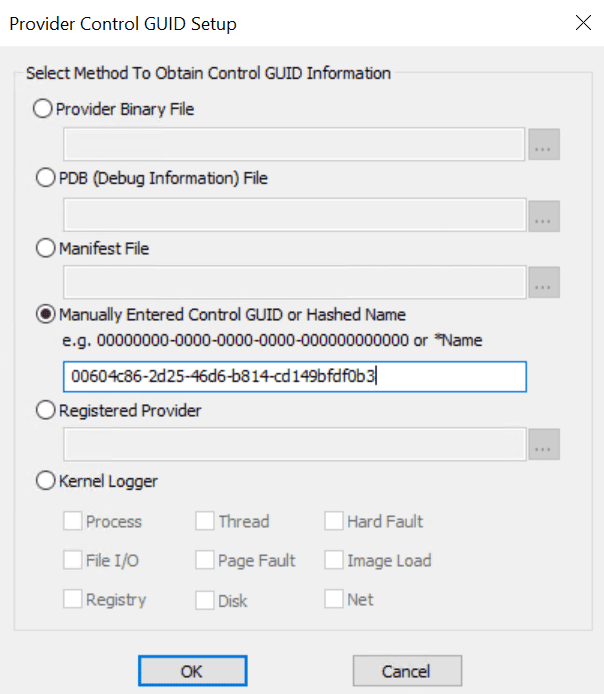Viewport: 604px width, 694px height.
Task: Enable the Image Load checkbox
Action: click(x=334, y=560)
